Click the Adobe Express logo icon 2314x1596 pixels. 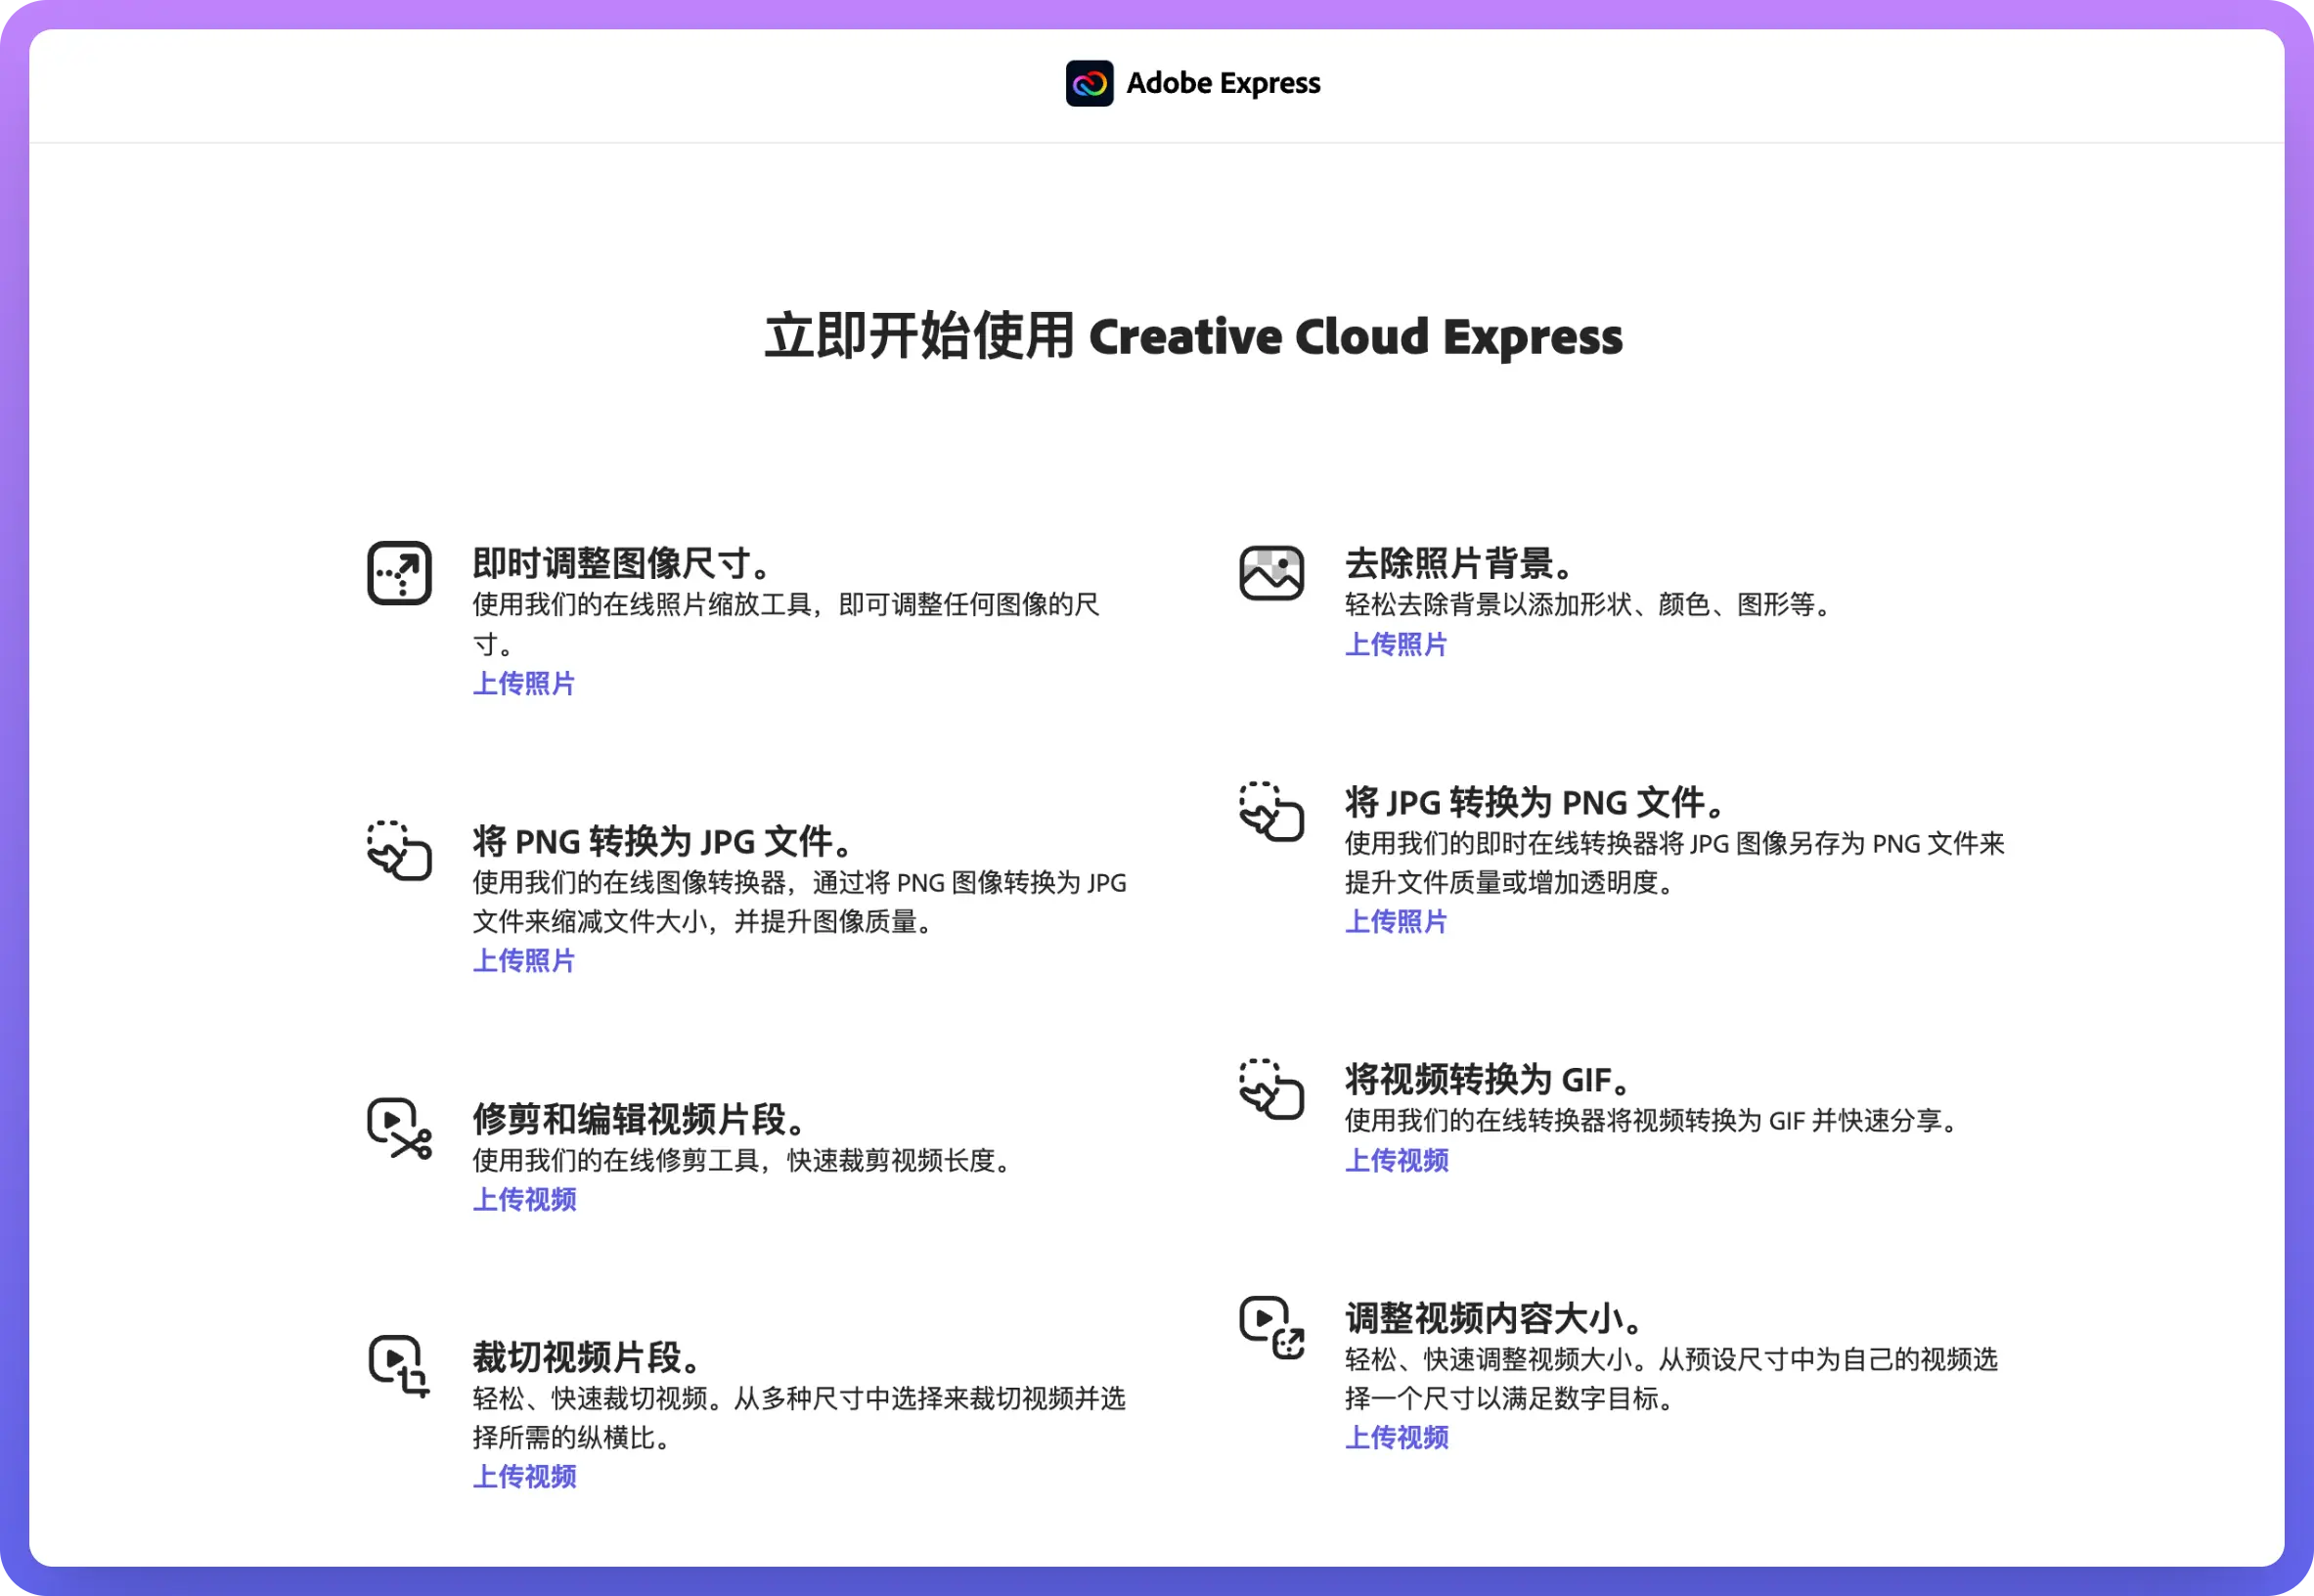1089,83
